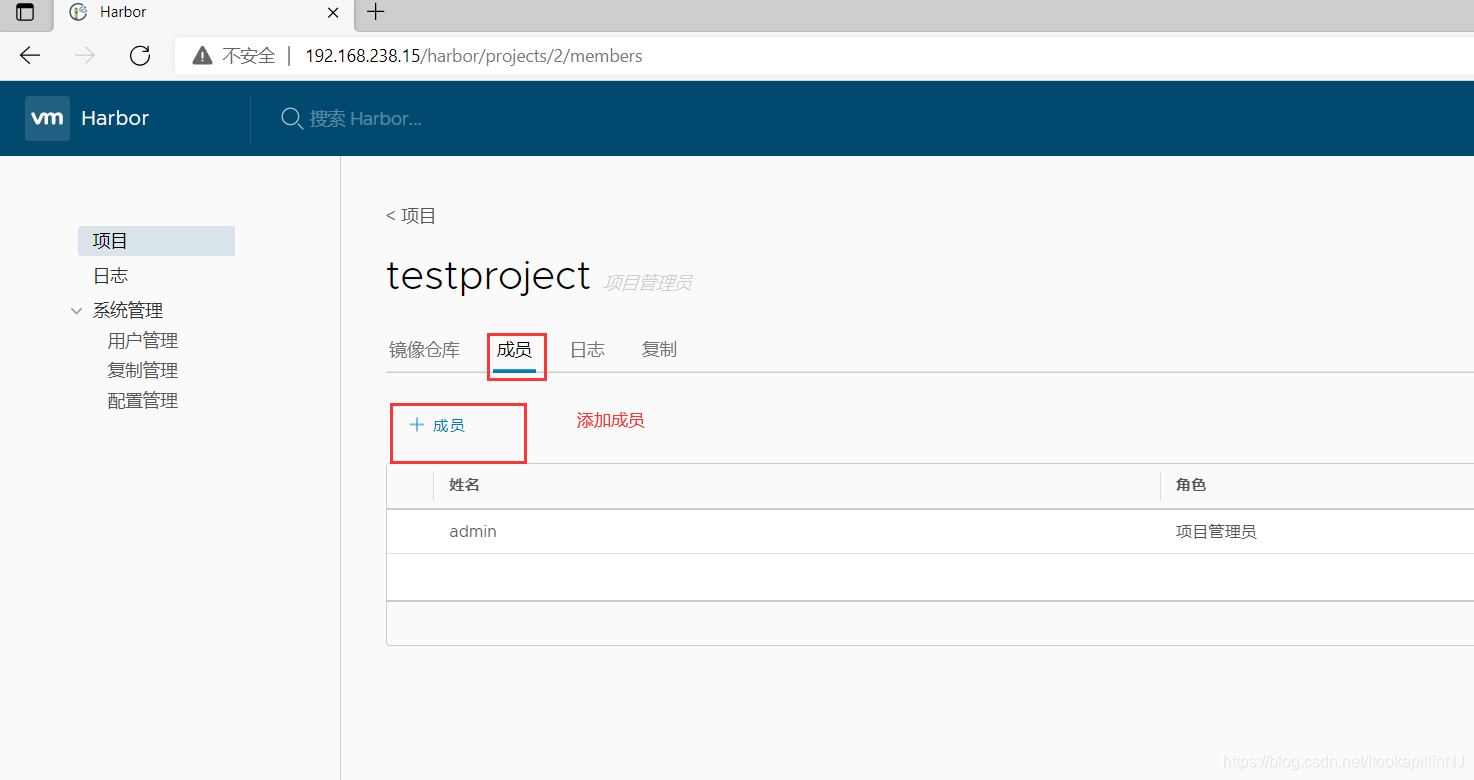The width and height of the screenshot is (1474, 780).
Task: Sort by 角色 column header
Action: pyautogui.click(x=1191, y=485)
